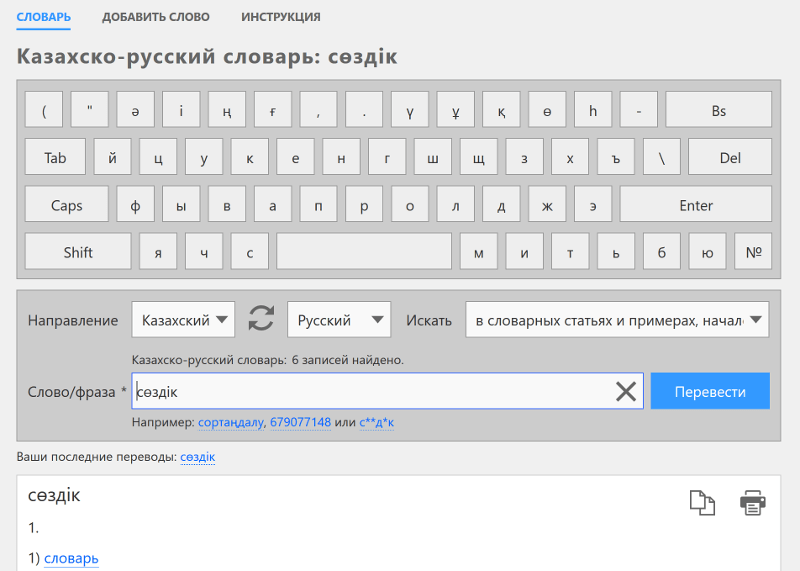The height and width of the screenshot is (571, 800).
Task: Open the Казахский source language dropdown
Action: 183,319
